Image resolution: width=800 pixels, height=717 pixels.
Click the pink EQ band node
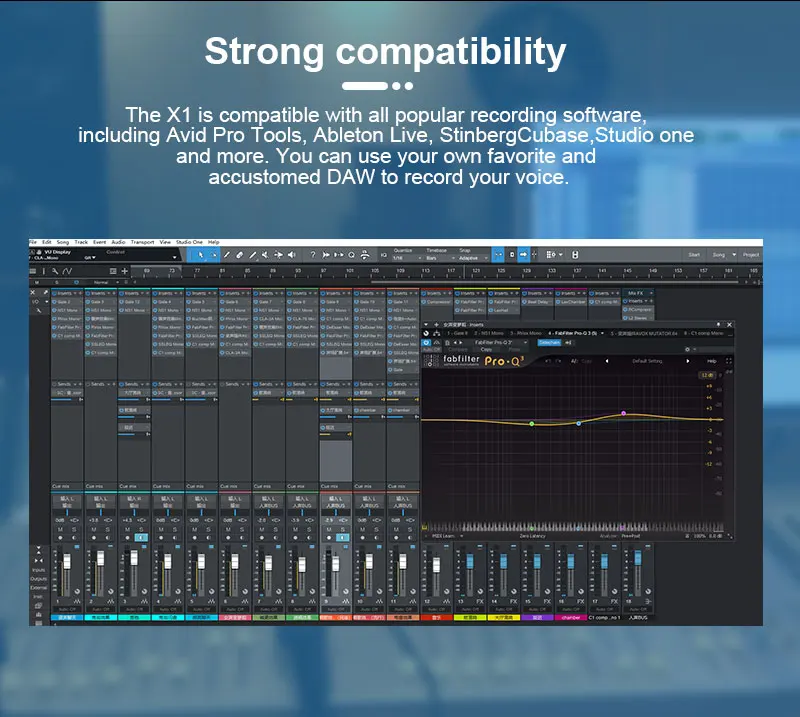tap(623, 413)
